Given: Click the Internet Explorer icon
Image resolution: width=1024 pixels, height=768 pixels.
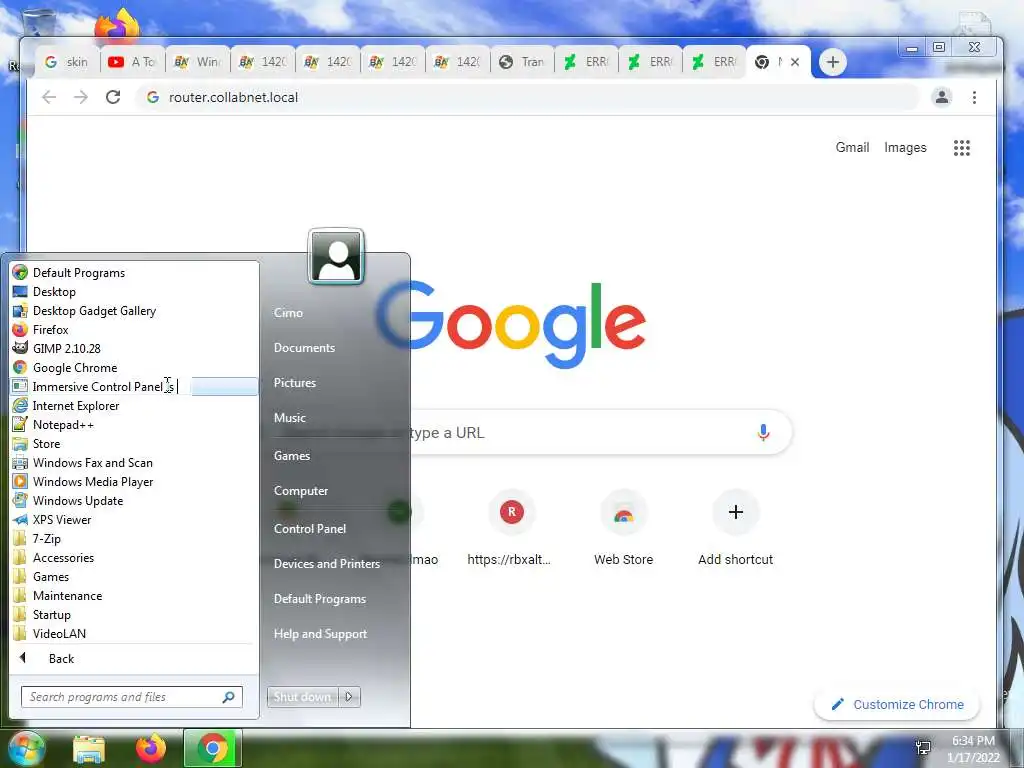Looking at the screenshot, I should pyautogui.click(x=20, y=405).
